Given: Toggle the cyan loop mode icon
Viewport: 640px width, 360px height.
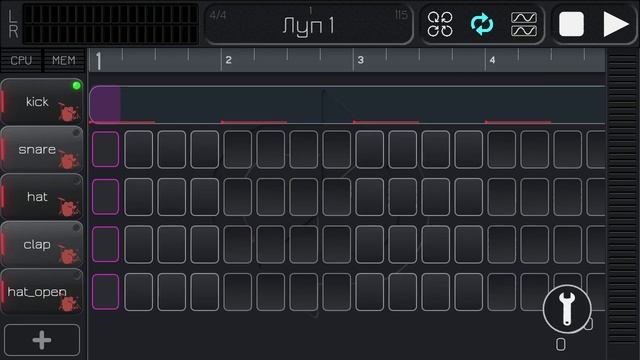Looking at the screenshot, I should (482, 24).
